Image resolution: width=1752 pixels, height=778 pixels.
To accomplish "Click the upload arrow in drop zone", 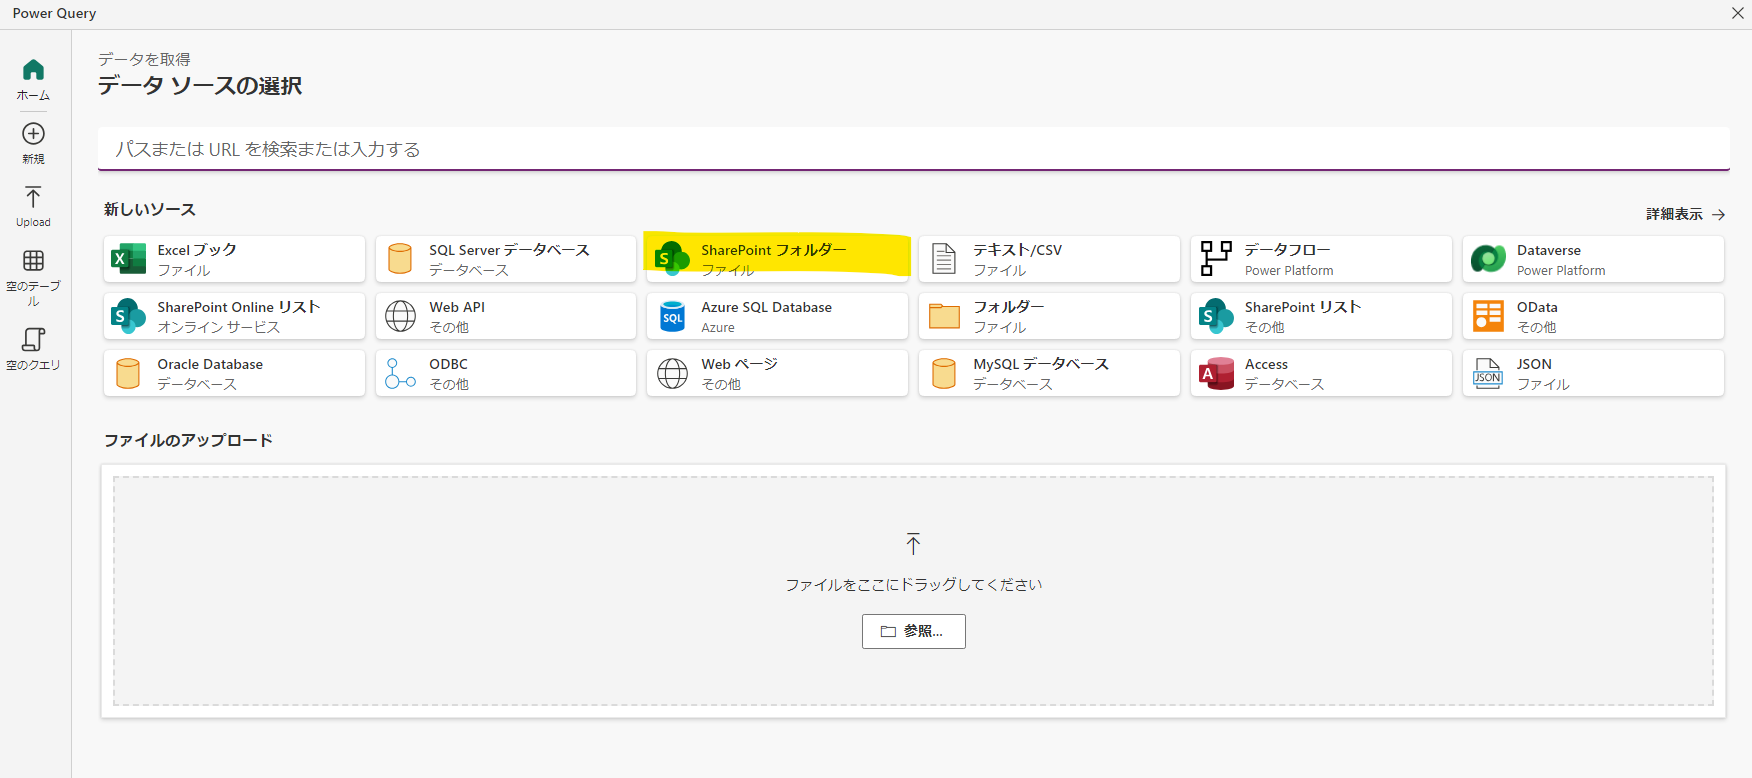I will tap(913, 544).
